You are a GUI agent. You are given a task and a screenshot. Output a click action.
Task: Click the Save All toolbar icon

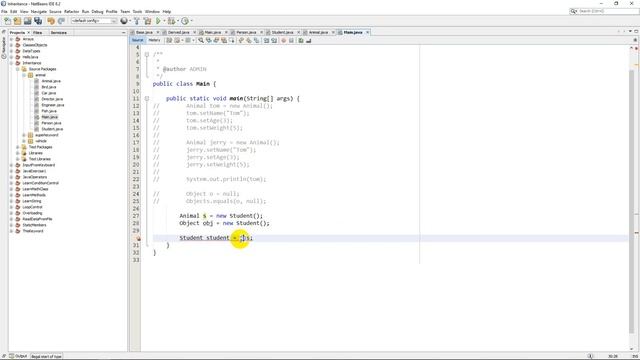point(38,21)
